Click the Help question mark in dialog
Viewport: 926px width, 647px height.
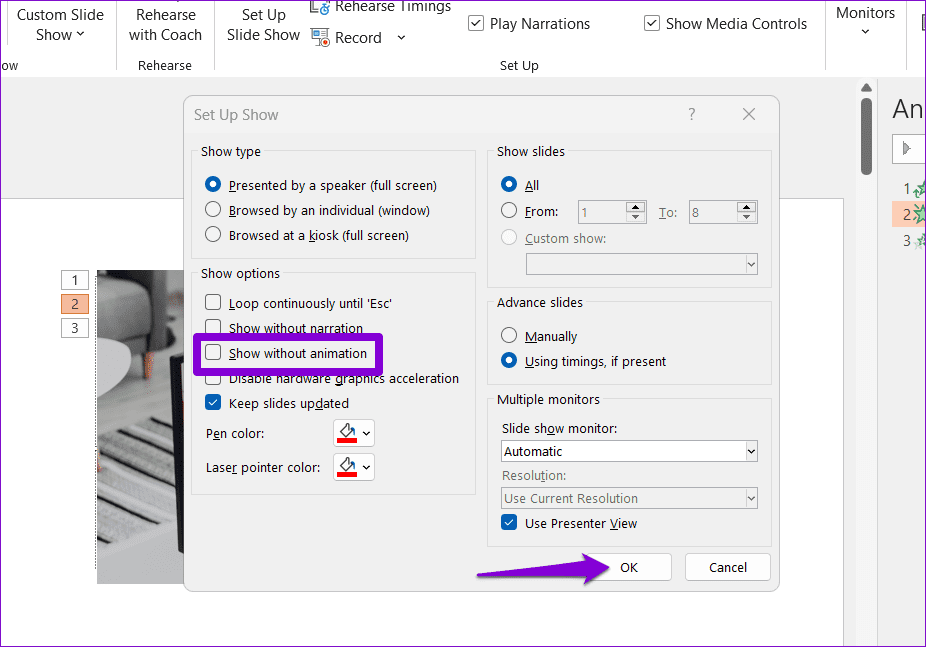691,115
